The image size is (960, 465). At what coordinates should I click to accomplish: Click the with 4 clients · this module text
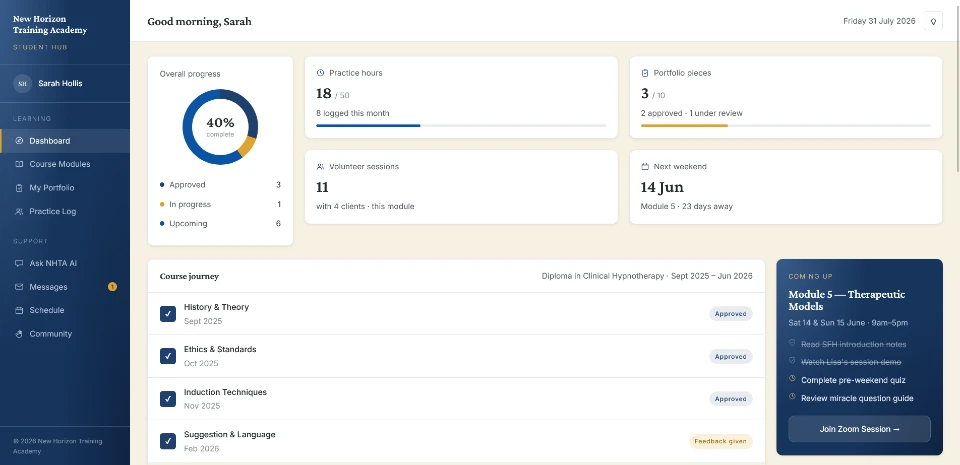pyautogui.click(x=365, y=206)
